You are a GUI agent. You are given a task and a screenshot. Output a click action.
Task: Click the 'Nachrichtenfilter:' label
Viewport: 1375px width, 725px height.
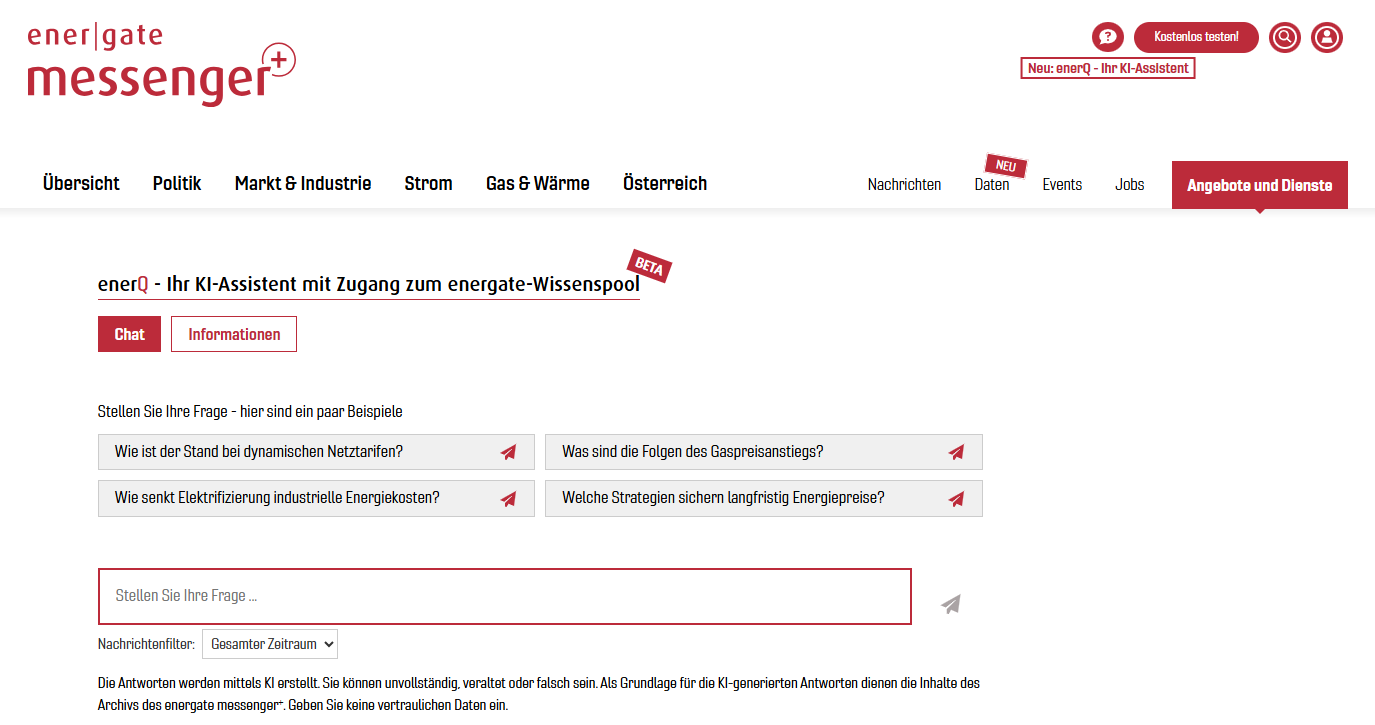(146, 645)
